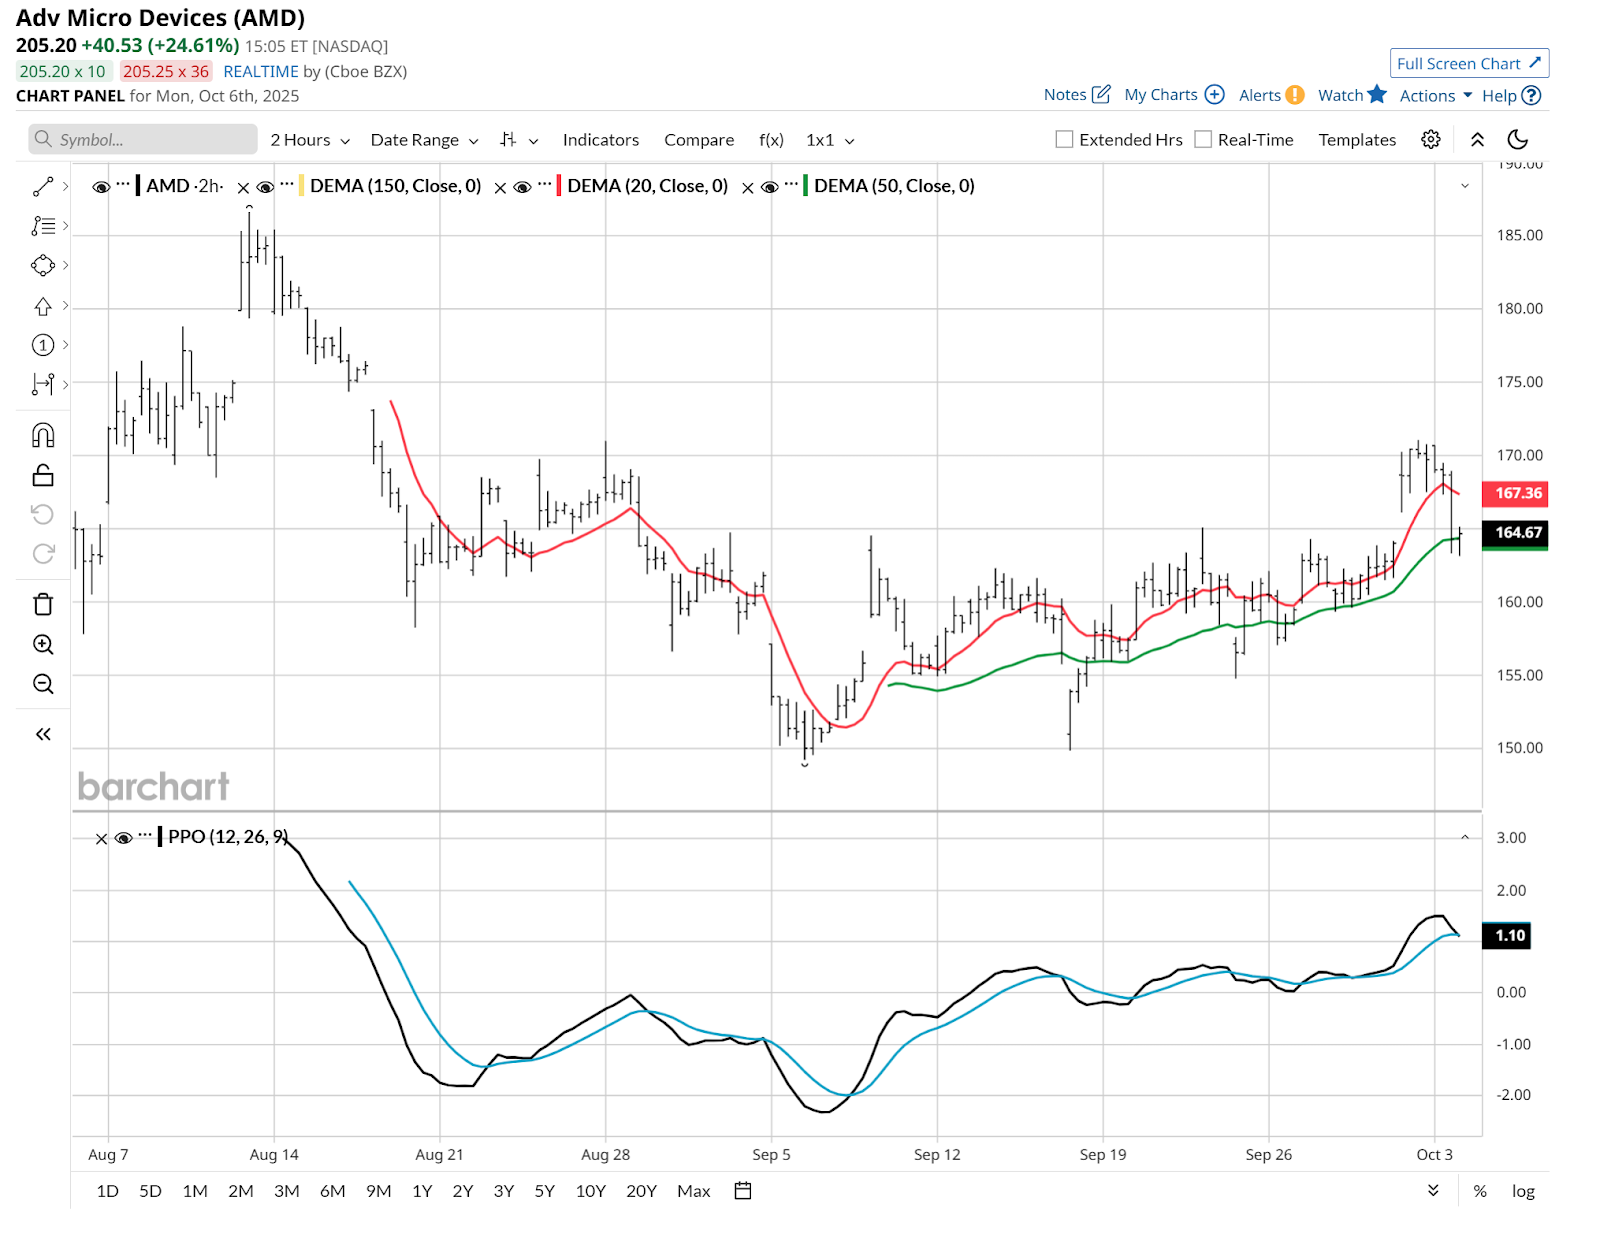
Task: Open the Templates menu
Action: coord(1357,140)
